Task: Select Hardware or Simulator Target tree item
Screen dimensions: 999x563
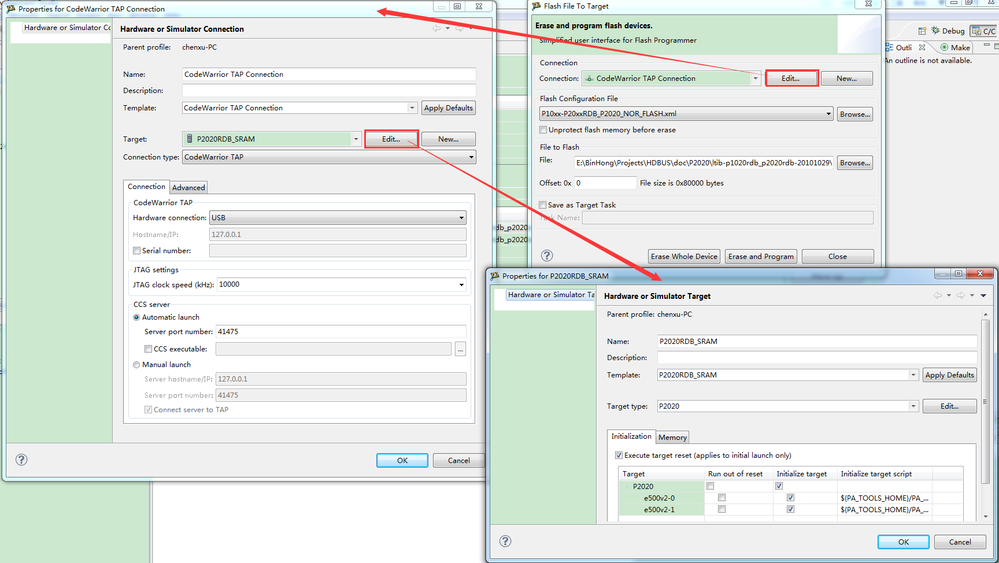Action: [x=550, y=295]
